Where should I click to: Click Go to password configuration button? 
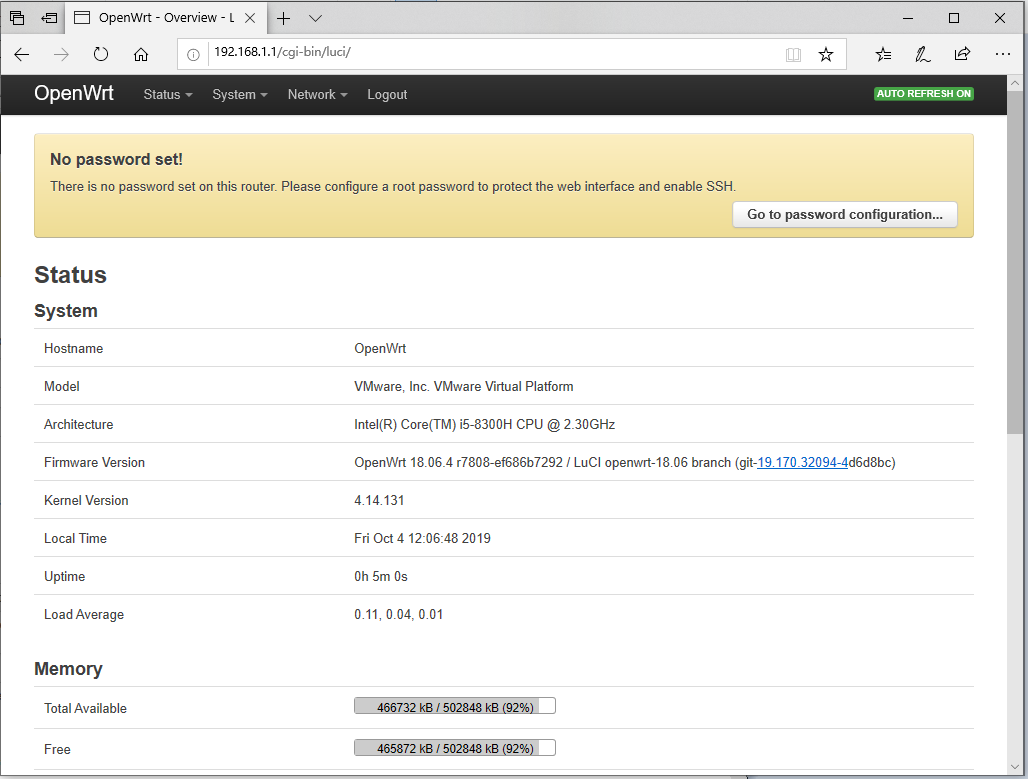click(844, 214)
